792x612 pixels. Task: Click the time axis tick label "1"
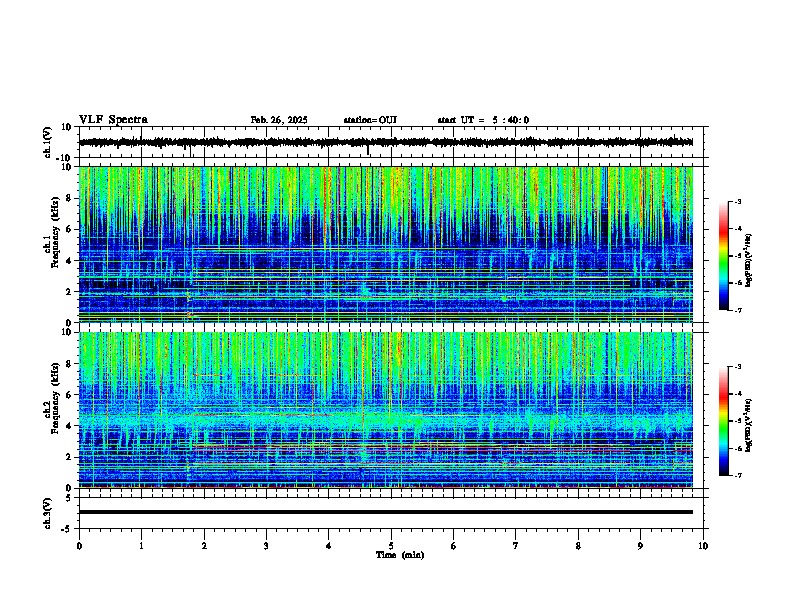(141, 546)
